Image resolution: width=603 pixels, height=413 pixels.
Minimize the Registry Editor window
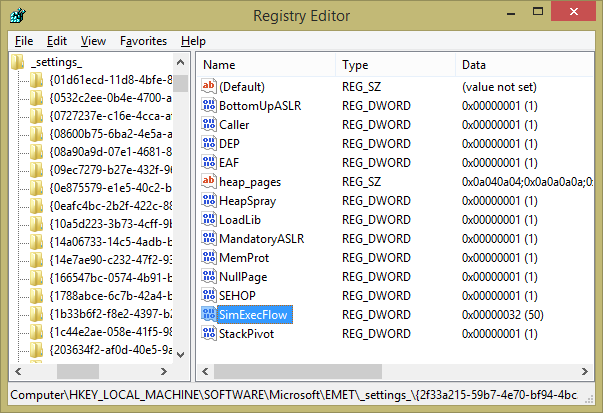511,14
